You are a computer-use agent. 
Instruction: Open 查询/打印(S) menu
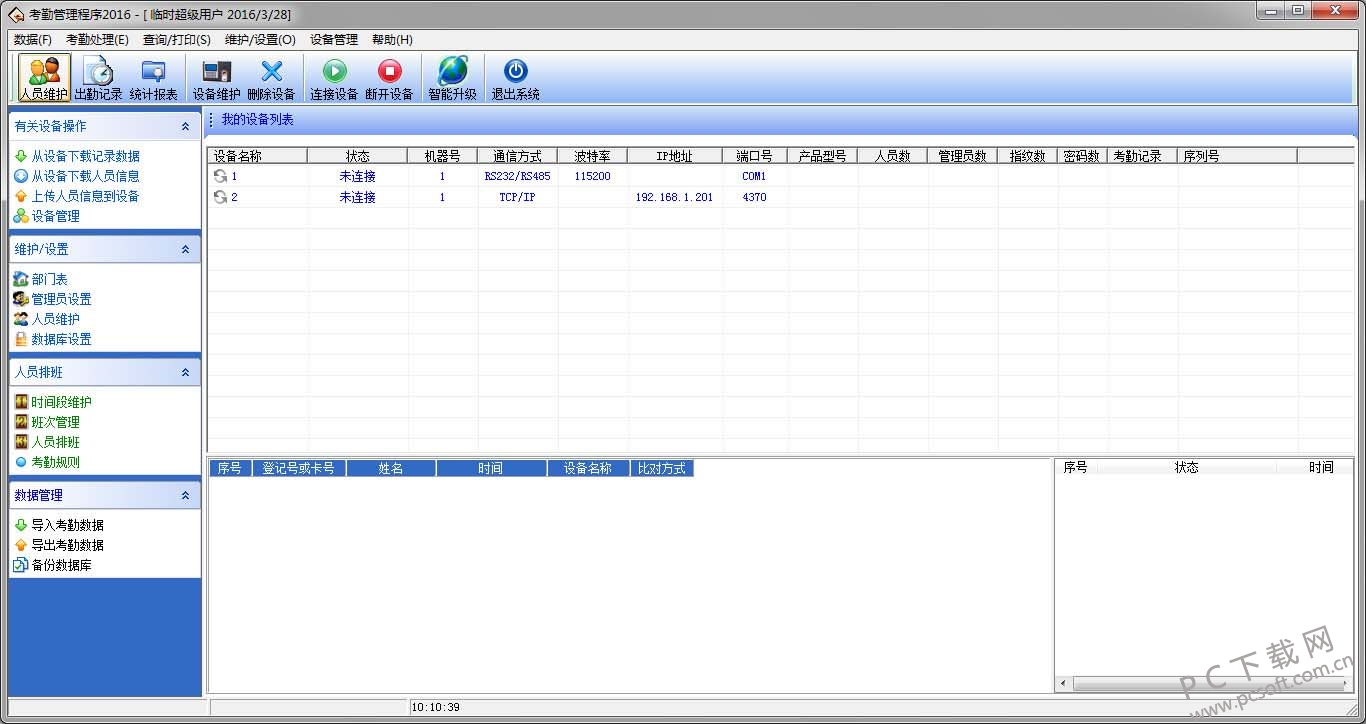coord(177,40)
